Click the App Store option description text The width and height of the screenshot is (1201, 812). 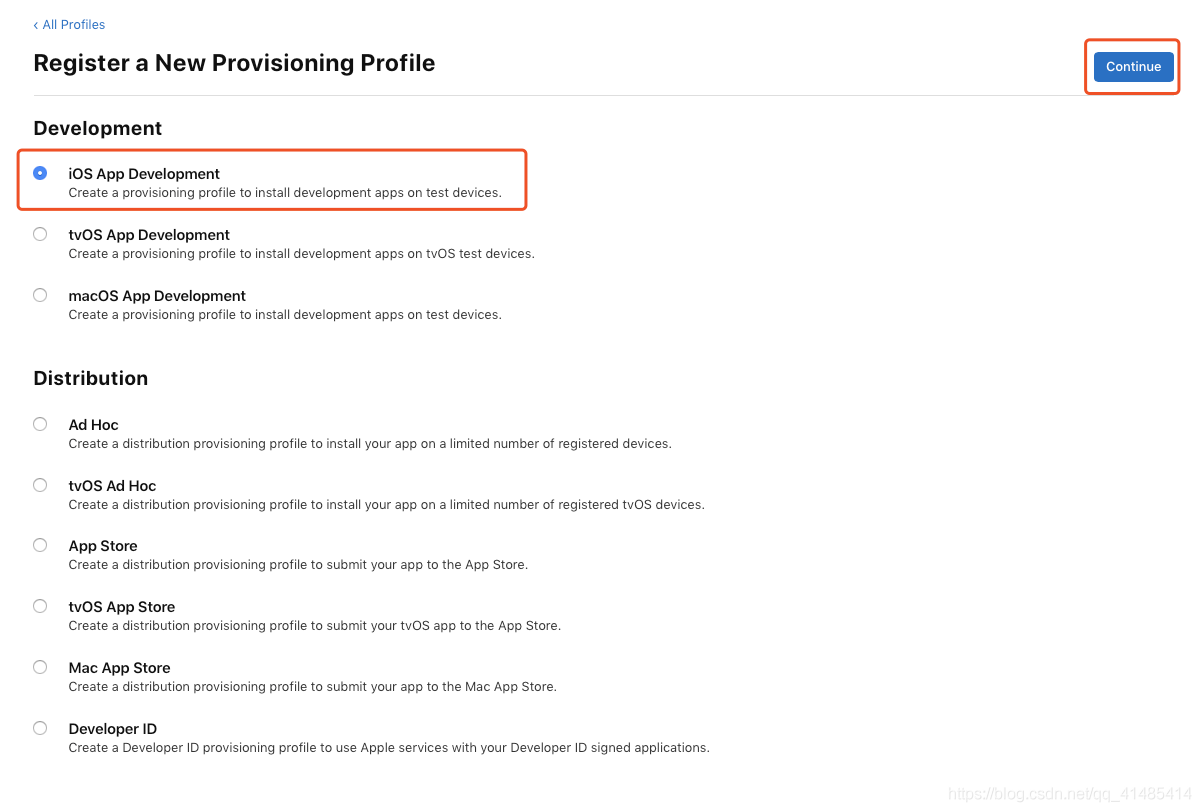tap(298, 565)
